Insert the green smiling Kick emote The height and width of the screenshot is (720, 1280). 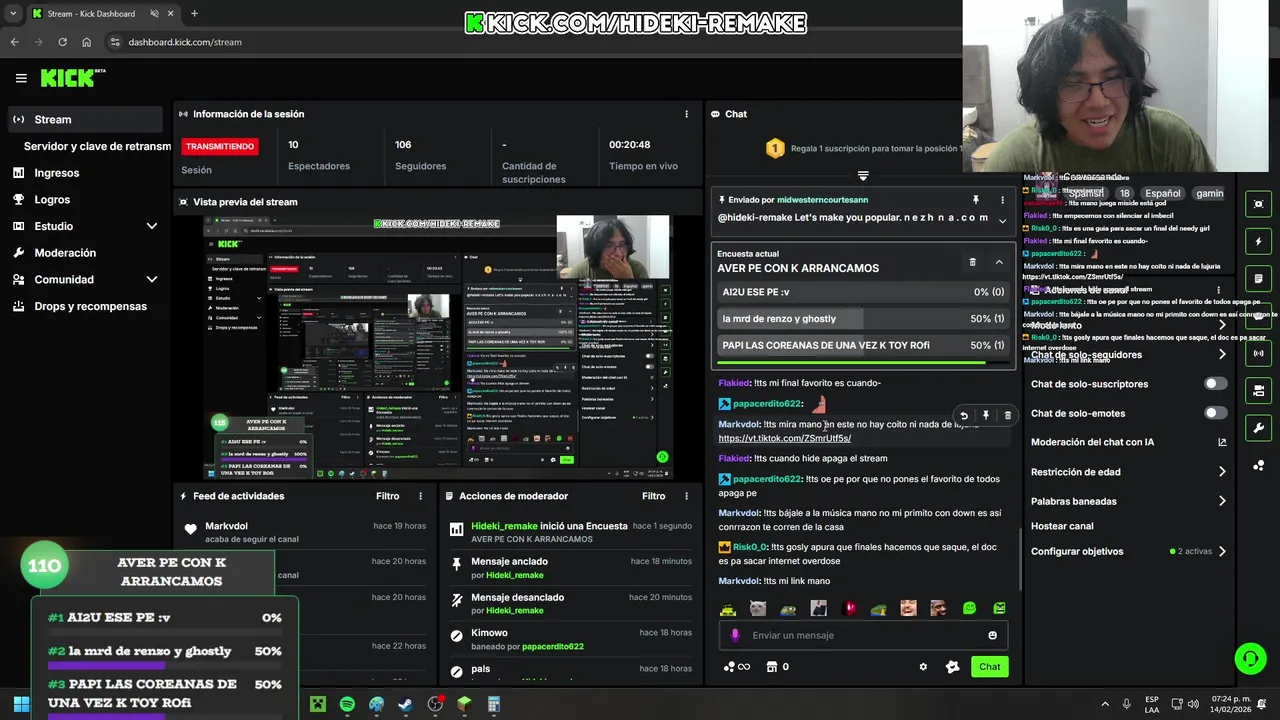click(x=969, y=608)
